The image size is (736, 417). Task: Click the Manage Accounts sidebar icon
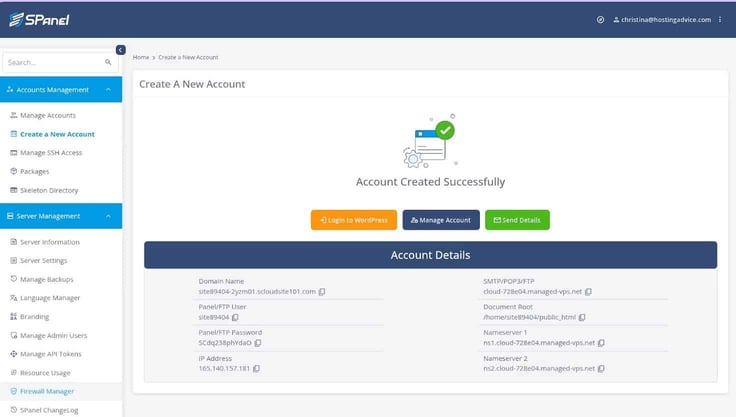click(x=14, y=115)
